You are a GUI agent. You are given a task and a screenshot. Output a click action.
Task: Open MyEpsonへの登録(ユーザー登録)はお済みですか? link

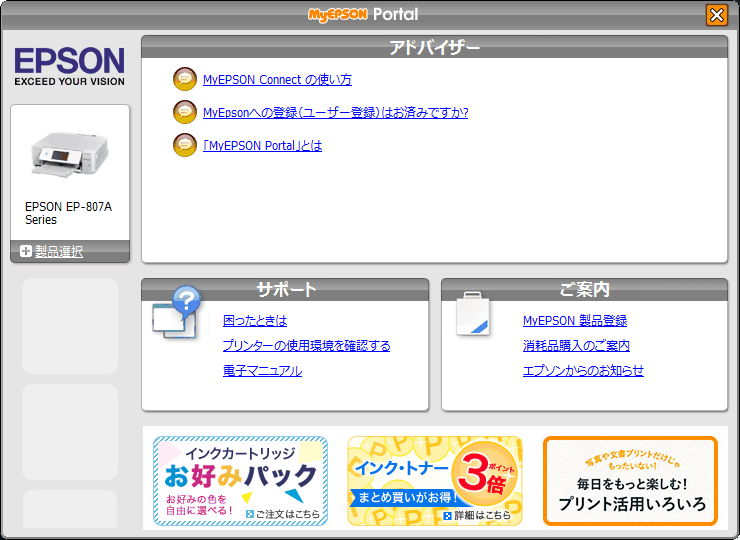pyautogui.click(x=336, y=112)
